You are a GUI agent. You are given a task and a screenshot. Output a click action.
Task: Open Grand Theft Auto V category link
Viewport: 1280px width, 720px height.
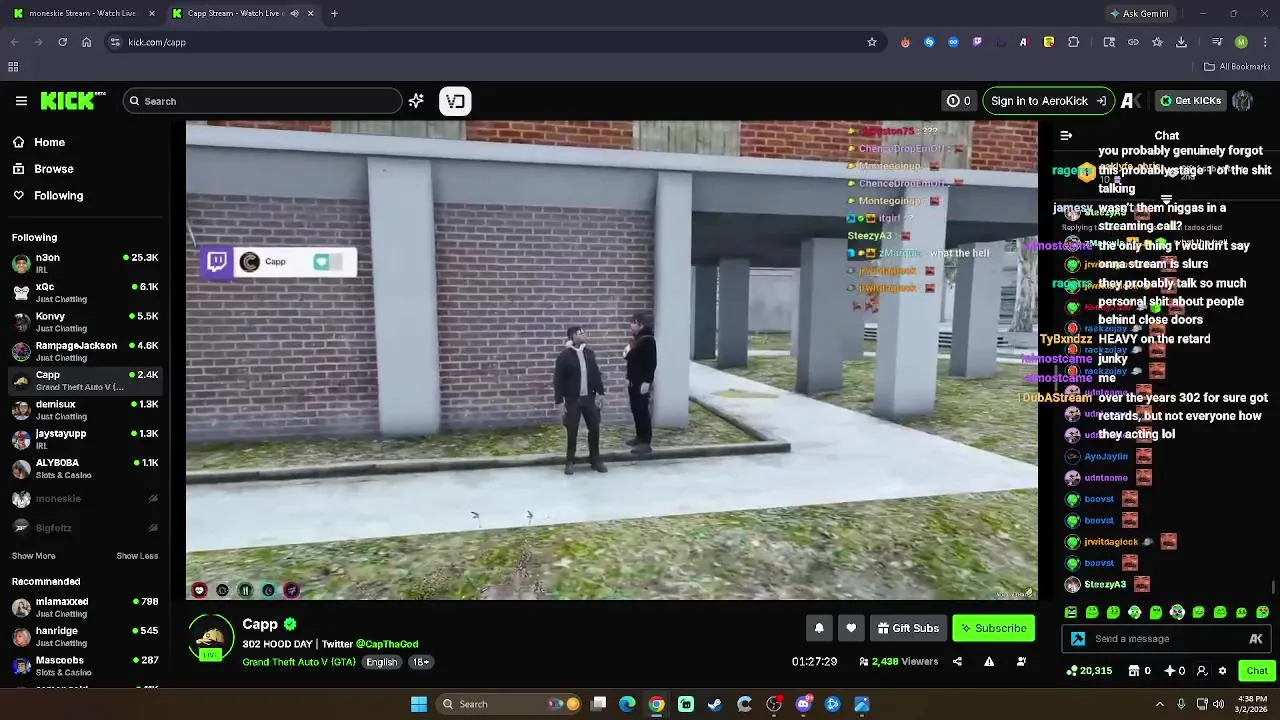tap(299, 662)
